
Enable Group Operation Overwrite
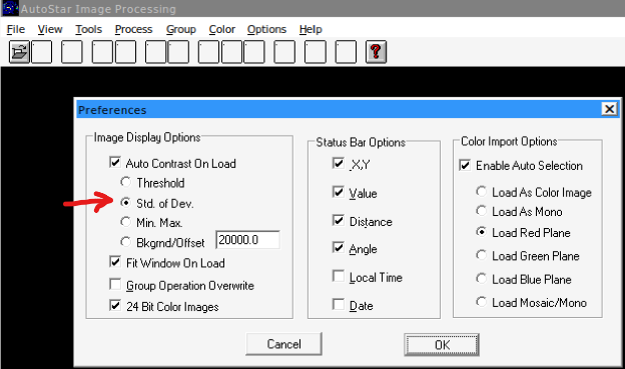pos(115,285)
